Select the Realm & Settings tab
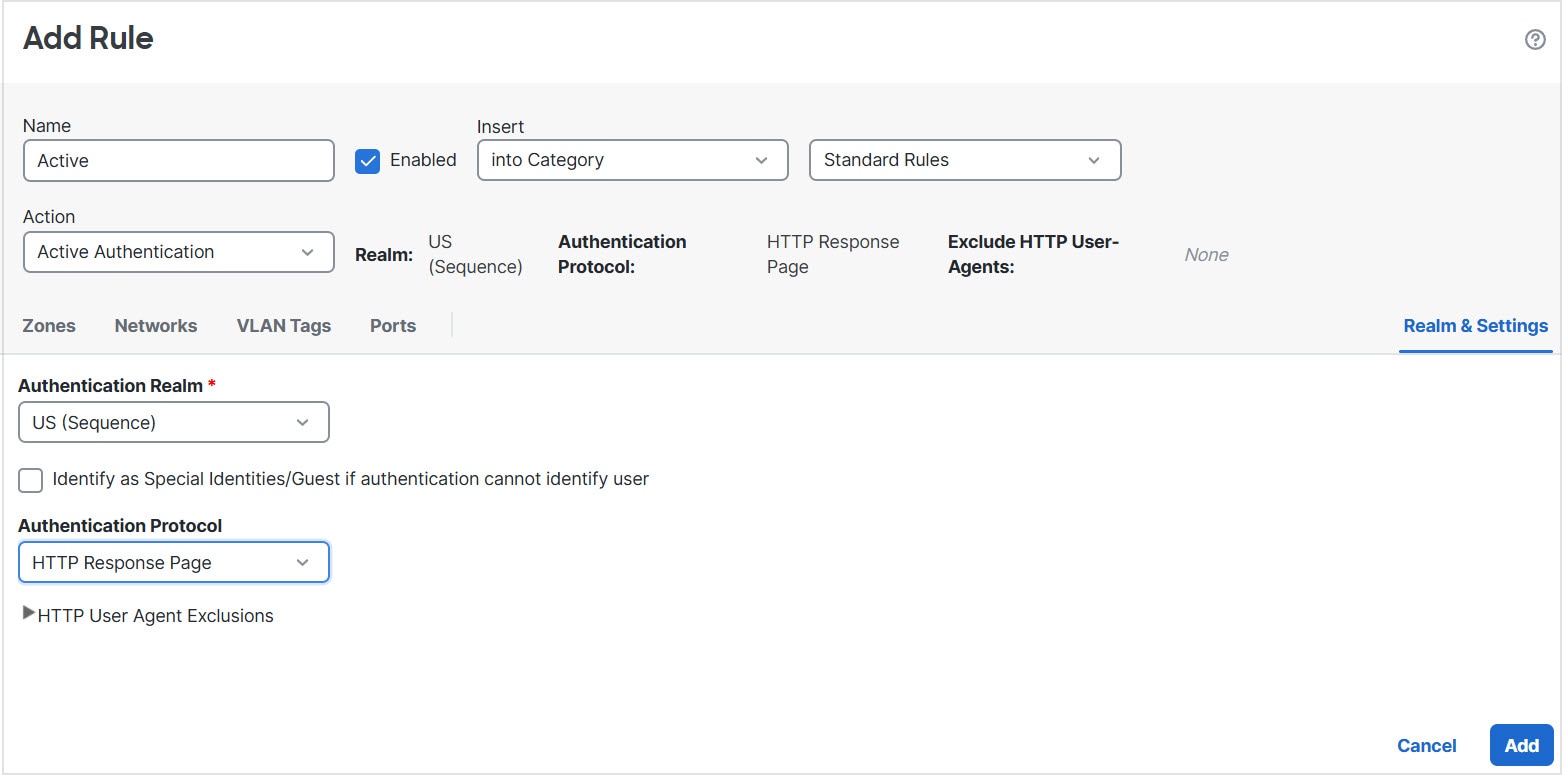Screen dimensions: 1562x775 point(1475,326)
